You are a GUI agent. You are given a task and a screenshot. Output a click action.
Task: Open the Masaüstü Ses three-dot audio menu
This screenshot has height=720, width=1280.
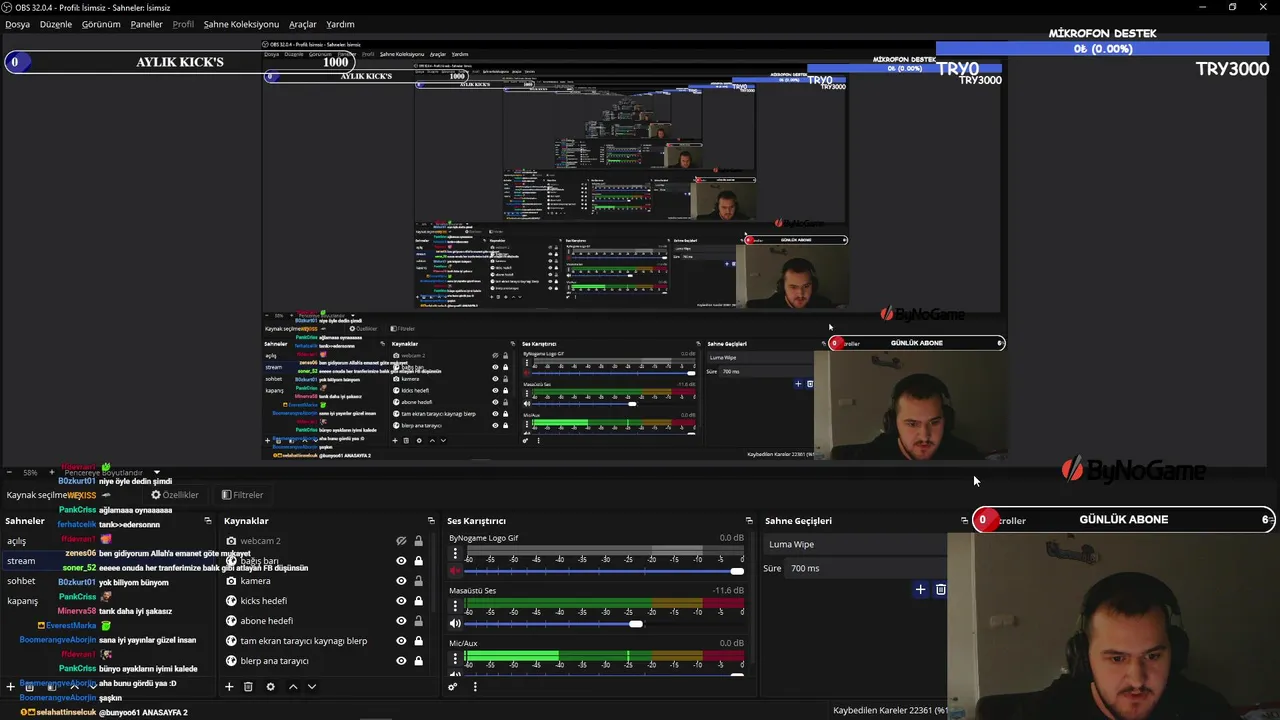pos(455,606)
